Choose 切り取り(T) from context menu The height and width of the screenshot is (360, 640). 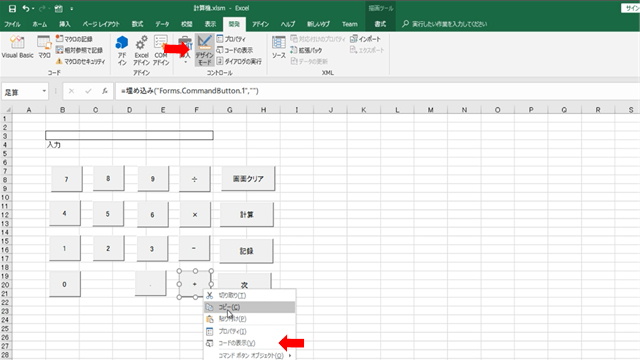tap(249, 295)
